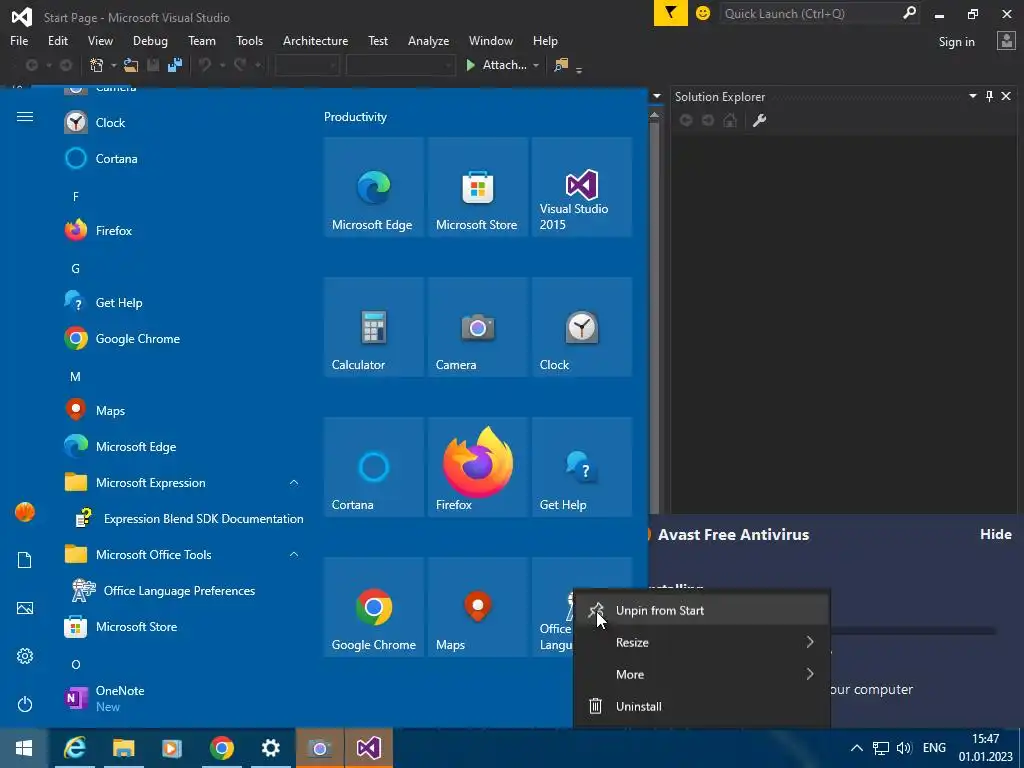Open Google Chrome in the app list
This screenshot has width=1024, height=768.
point(183,338)
